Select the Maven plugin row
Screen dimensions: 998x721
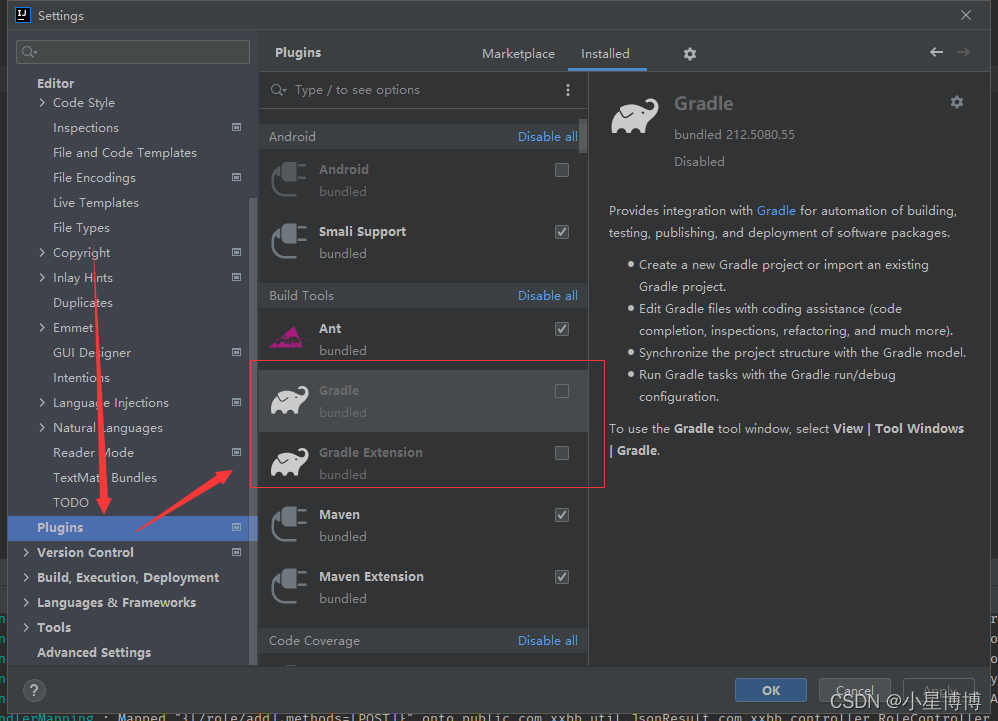tap(423, 525)
